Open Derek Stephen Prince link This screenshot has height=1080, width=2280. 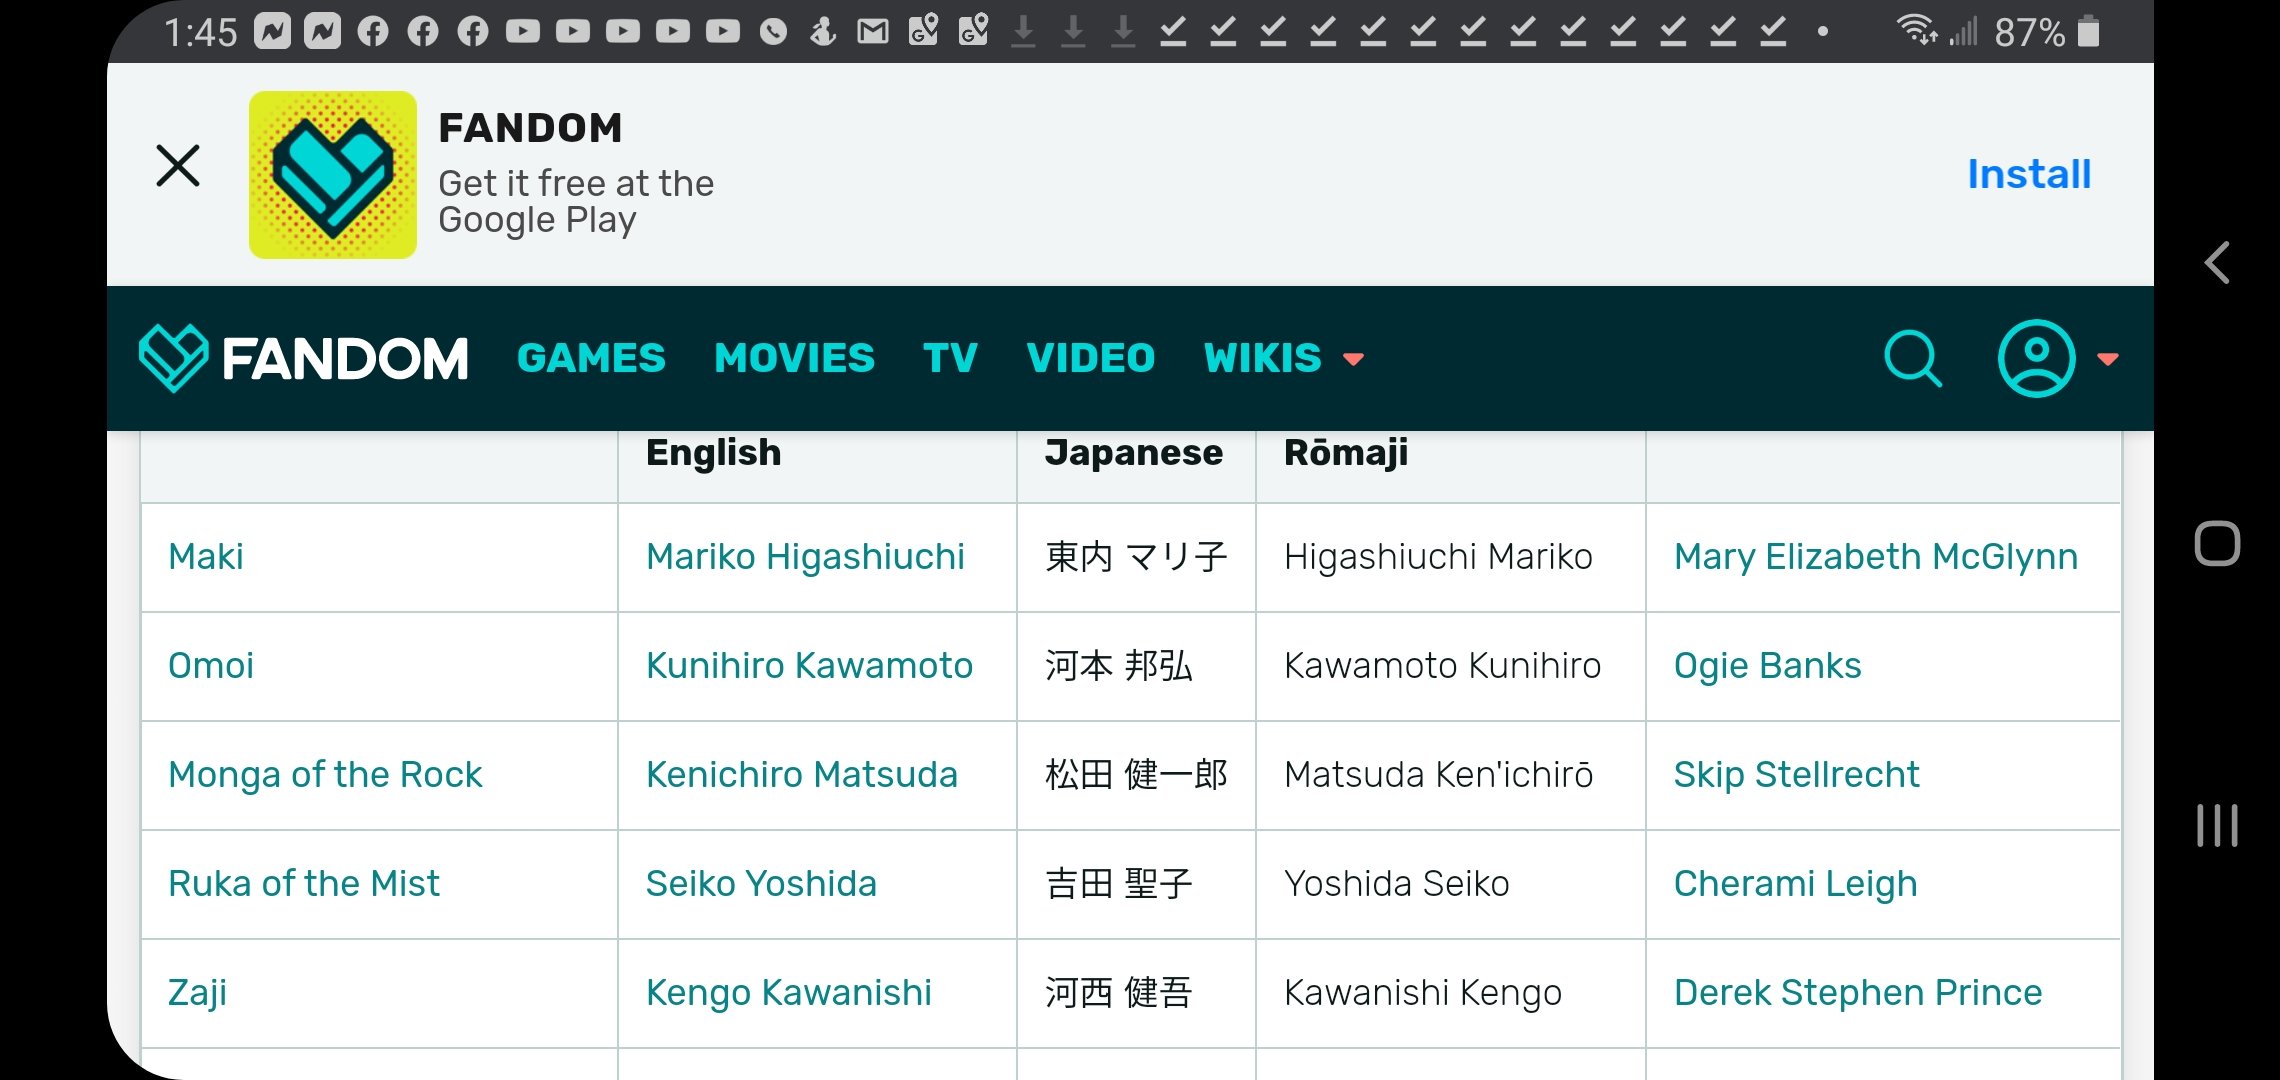coord(1858,992)
